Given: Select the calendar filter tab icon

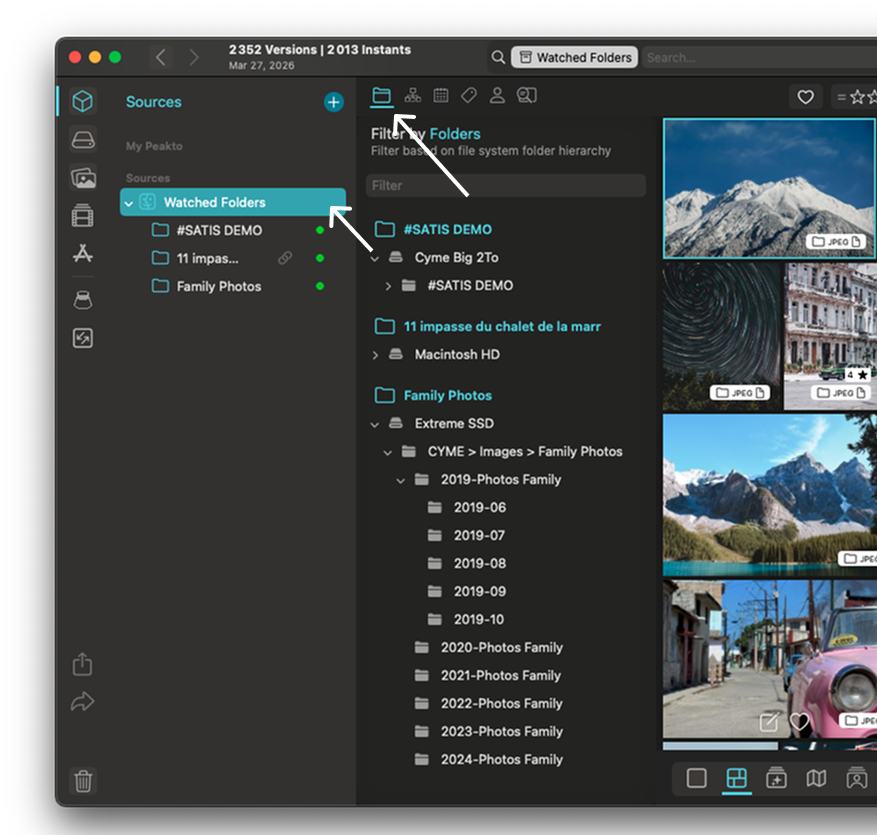Looking at the screenshot, I should pyautogui.click(x=441, y=96).
